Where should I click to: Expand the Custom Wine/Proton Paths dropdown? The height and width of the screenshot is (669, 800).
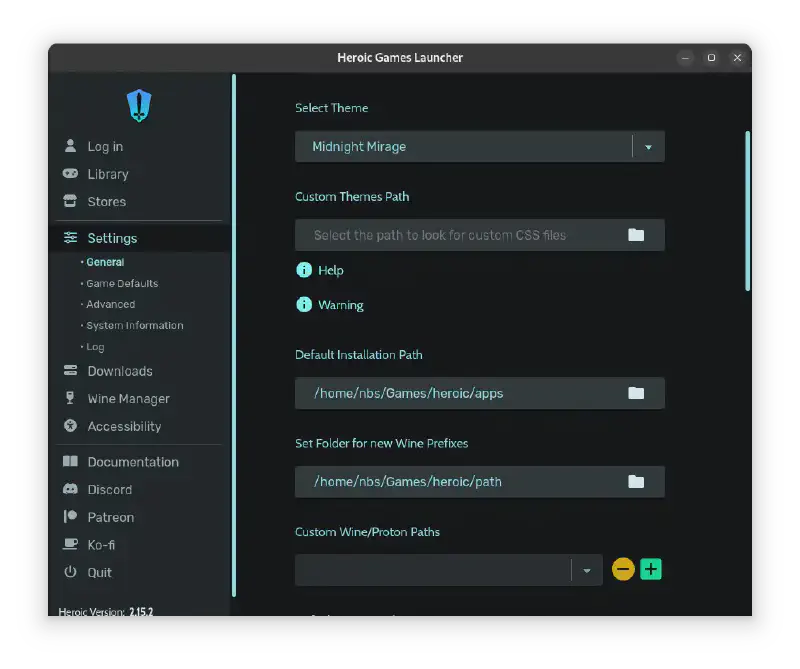click(587, 570)
